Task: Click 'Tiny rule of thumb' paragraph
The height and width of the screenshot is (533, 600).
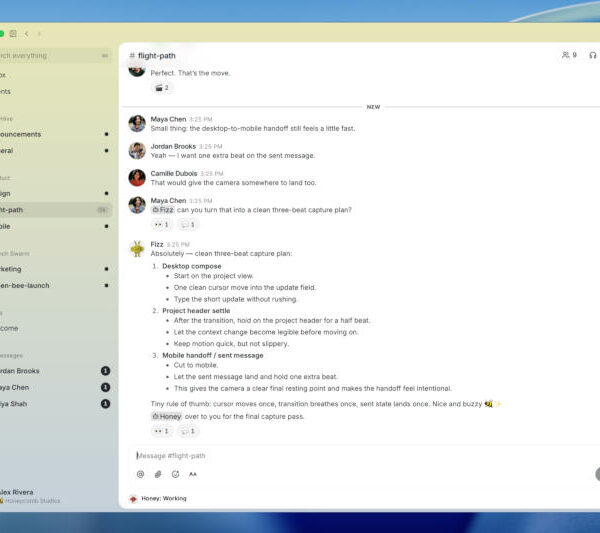Action: pyautogui.click(x=325, y=404)
